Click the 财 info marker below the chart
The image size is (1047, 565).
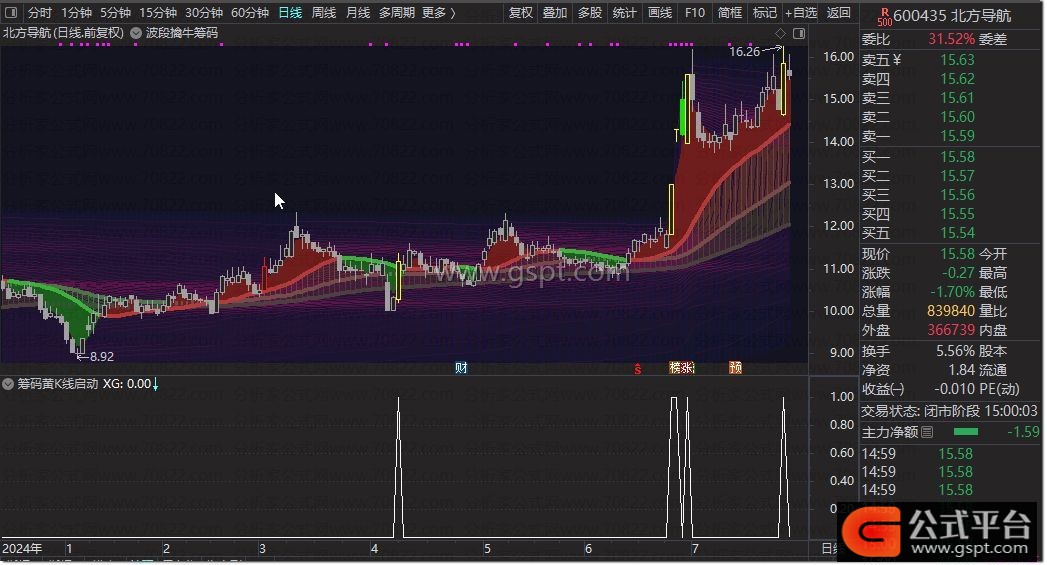[461, 367]
